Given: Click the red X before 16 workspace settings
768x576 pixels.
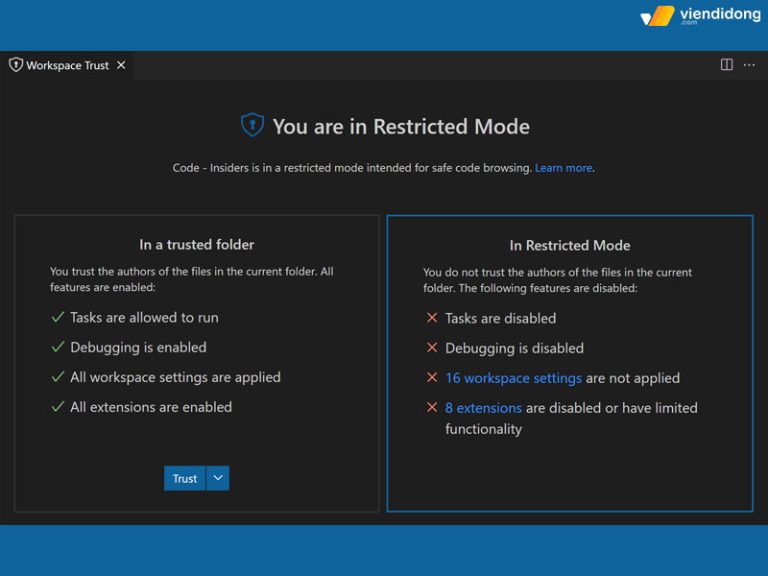Looking at the screenshot, I should (x=432, y=378).
